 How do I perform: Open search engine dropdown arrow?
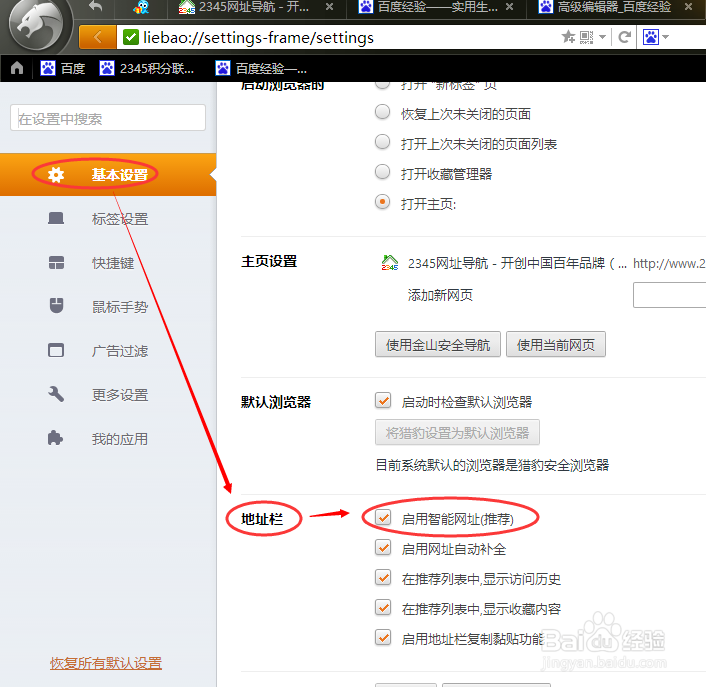point(665,37)
